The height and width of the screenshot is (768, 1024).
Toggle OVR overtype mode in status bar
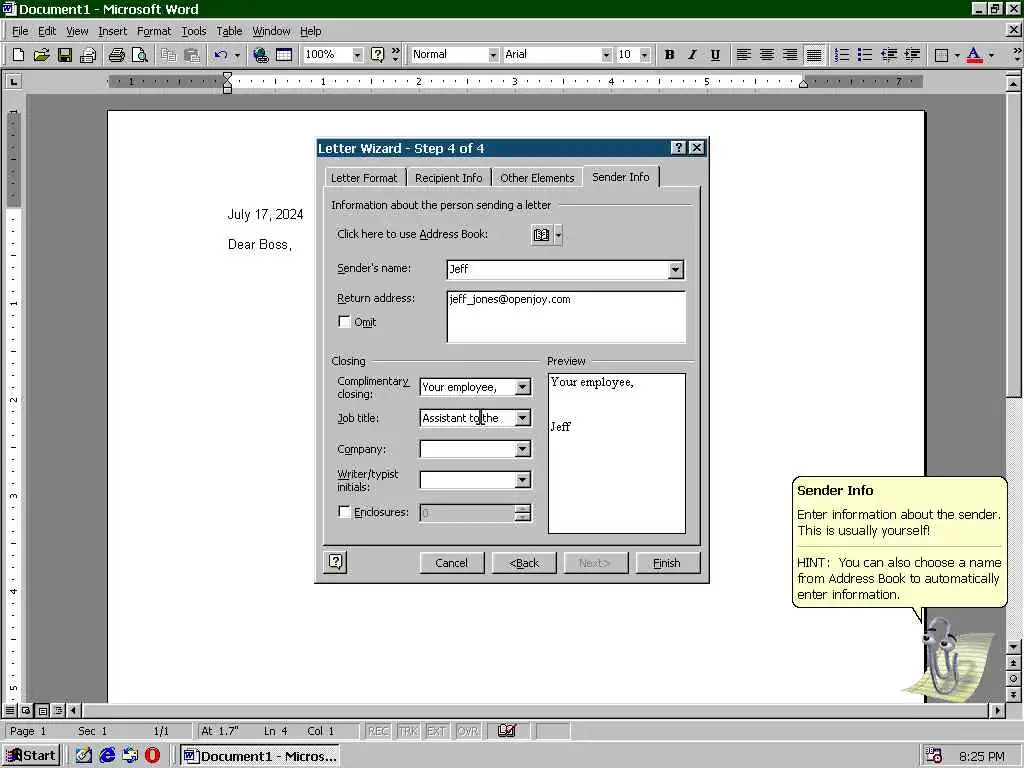tap(468, 731)
